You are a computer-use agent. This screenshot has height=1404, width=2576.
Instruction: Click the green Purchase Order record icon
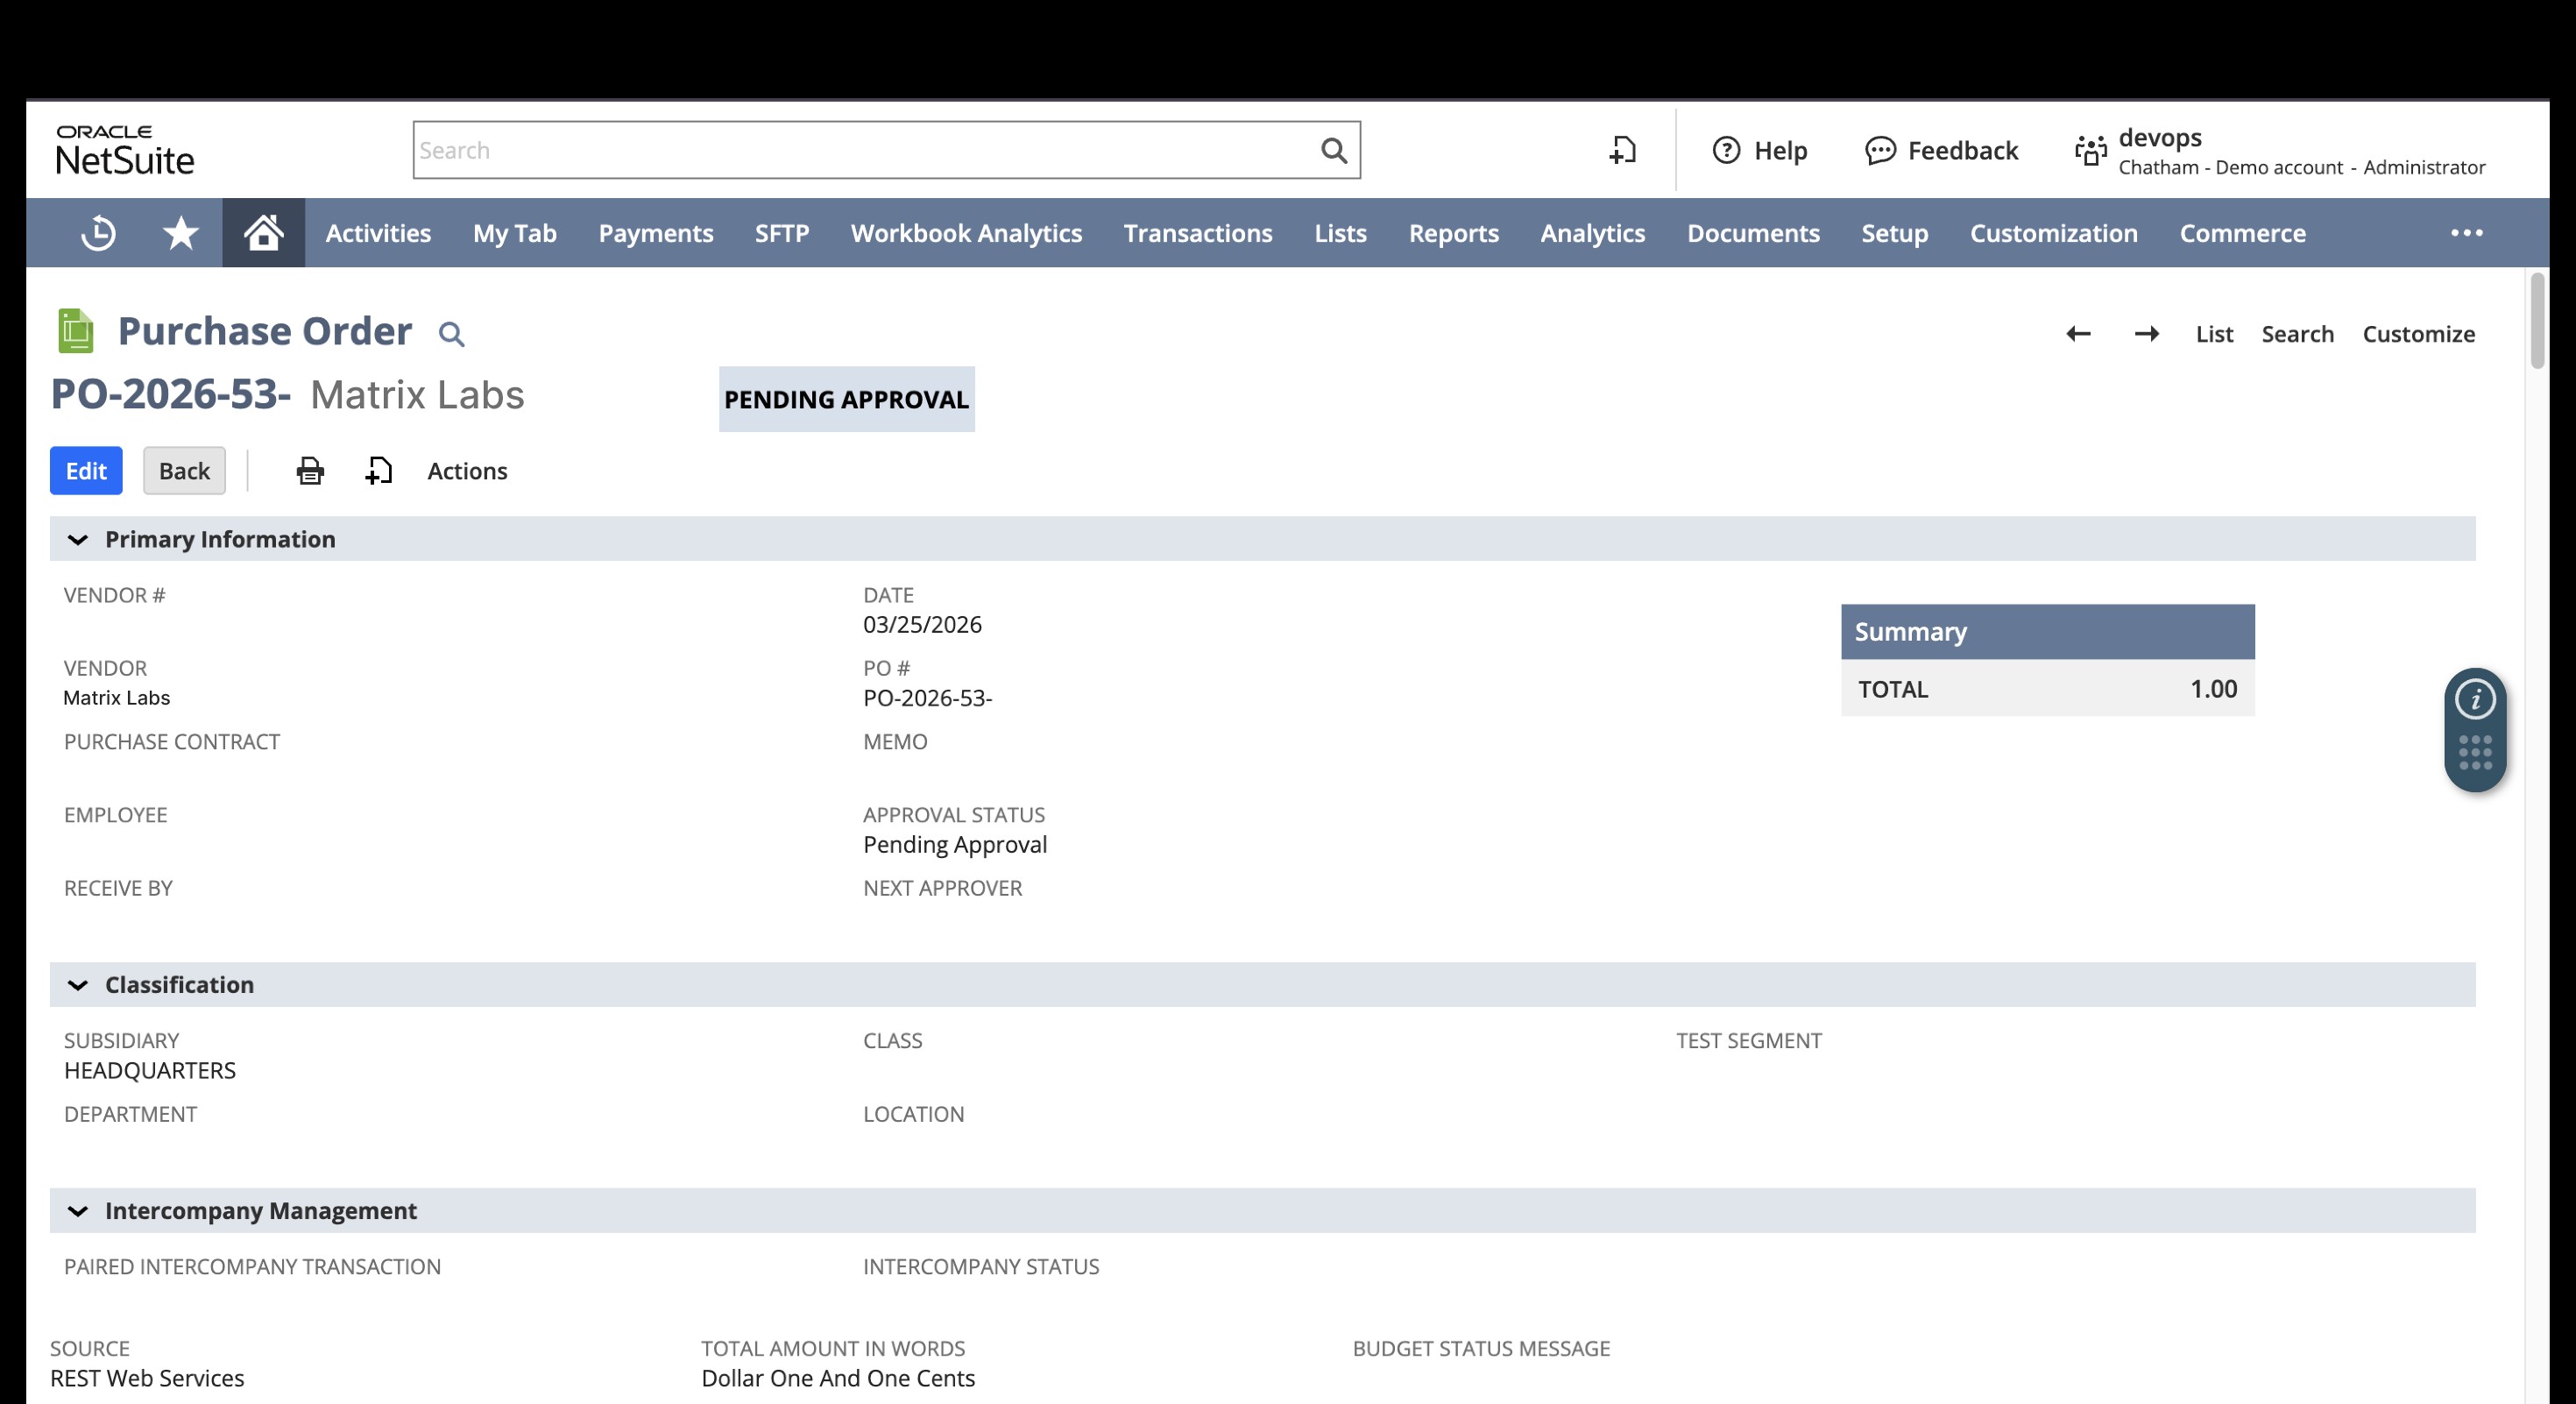[76, 331]
